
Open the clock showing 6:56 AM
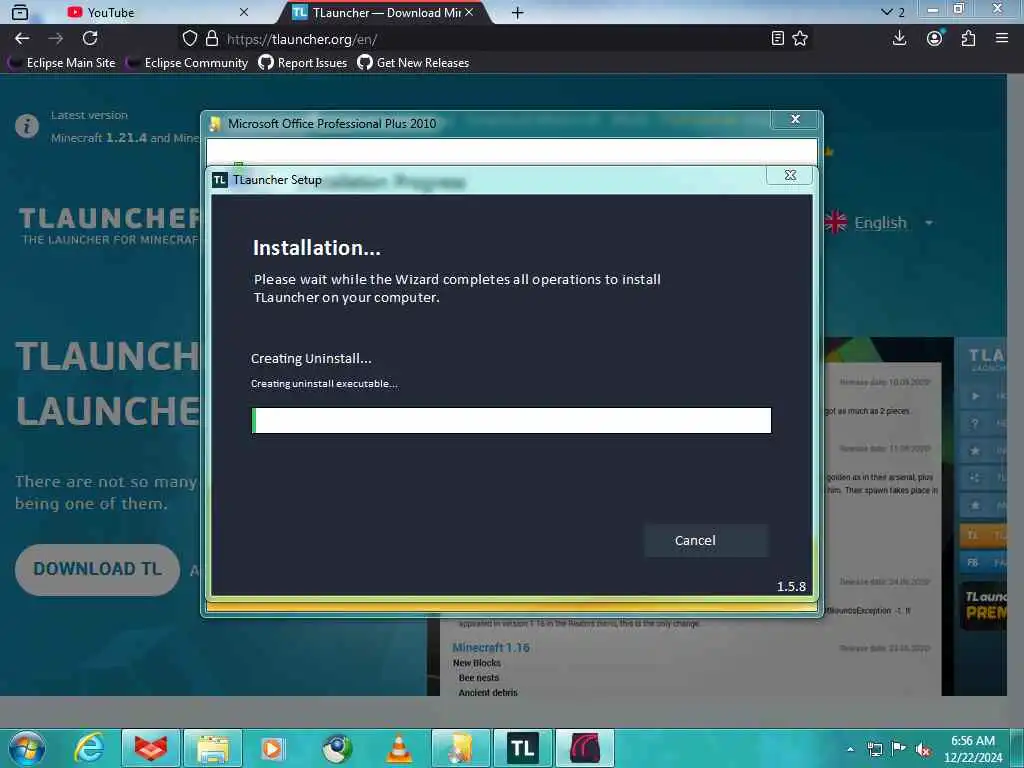point(973,749)
